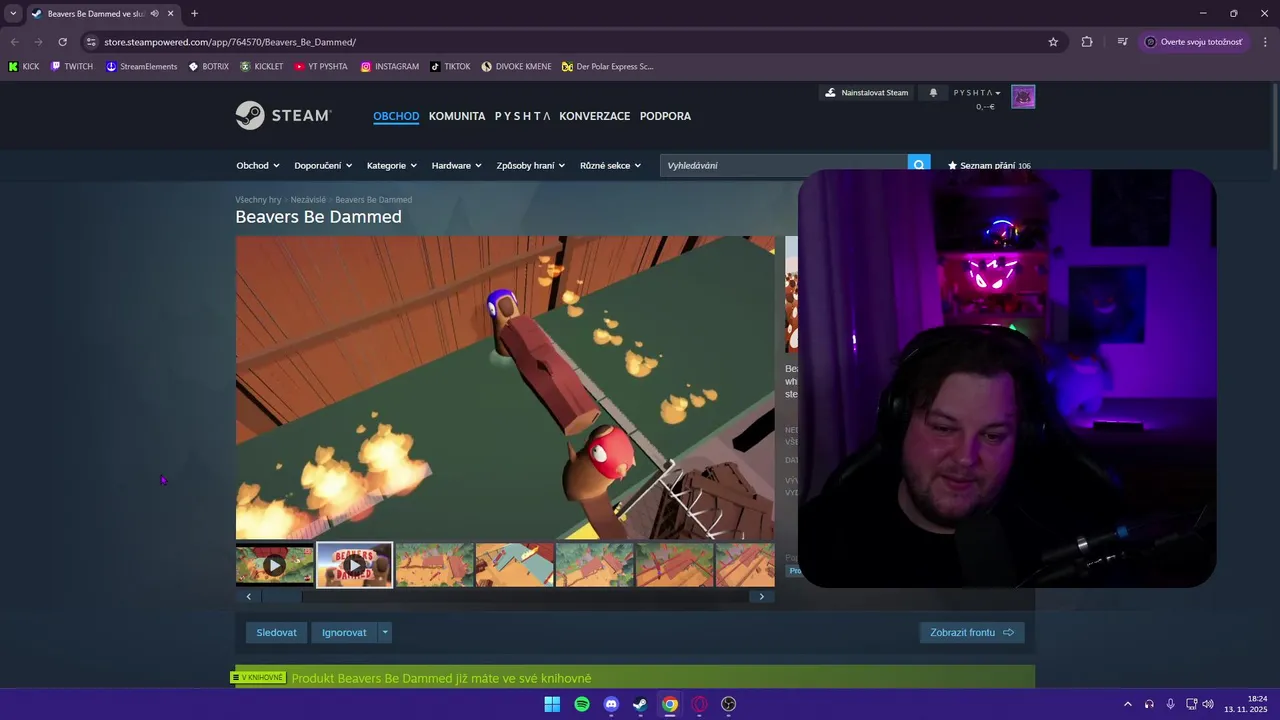The height and width of the screenshot is (720, 1280).
Task: Open the INSTAGRAM bookmark
Action: [389, 67]
